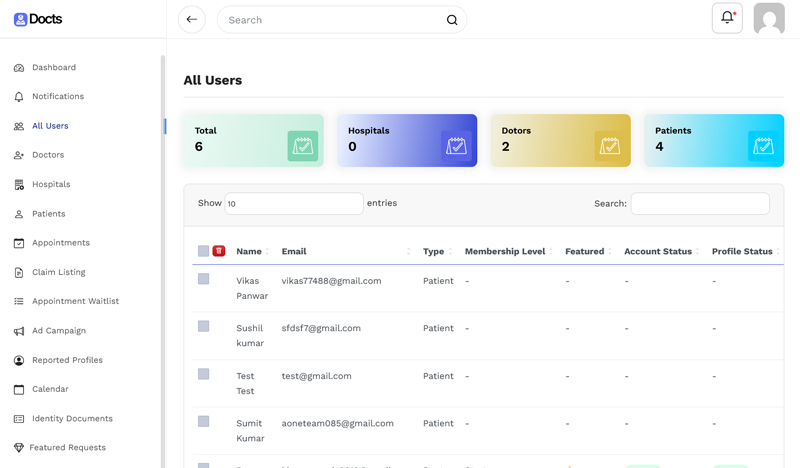Go back using the arrow button

click(192, 19)
